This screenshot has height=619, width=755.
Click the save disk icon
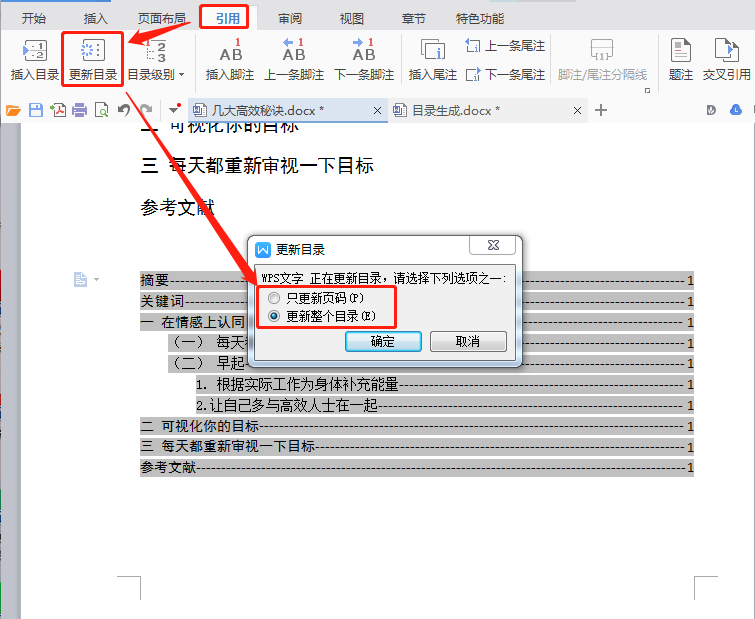tap(36, 111)
